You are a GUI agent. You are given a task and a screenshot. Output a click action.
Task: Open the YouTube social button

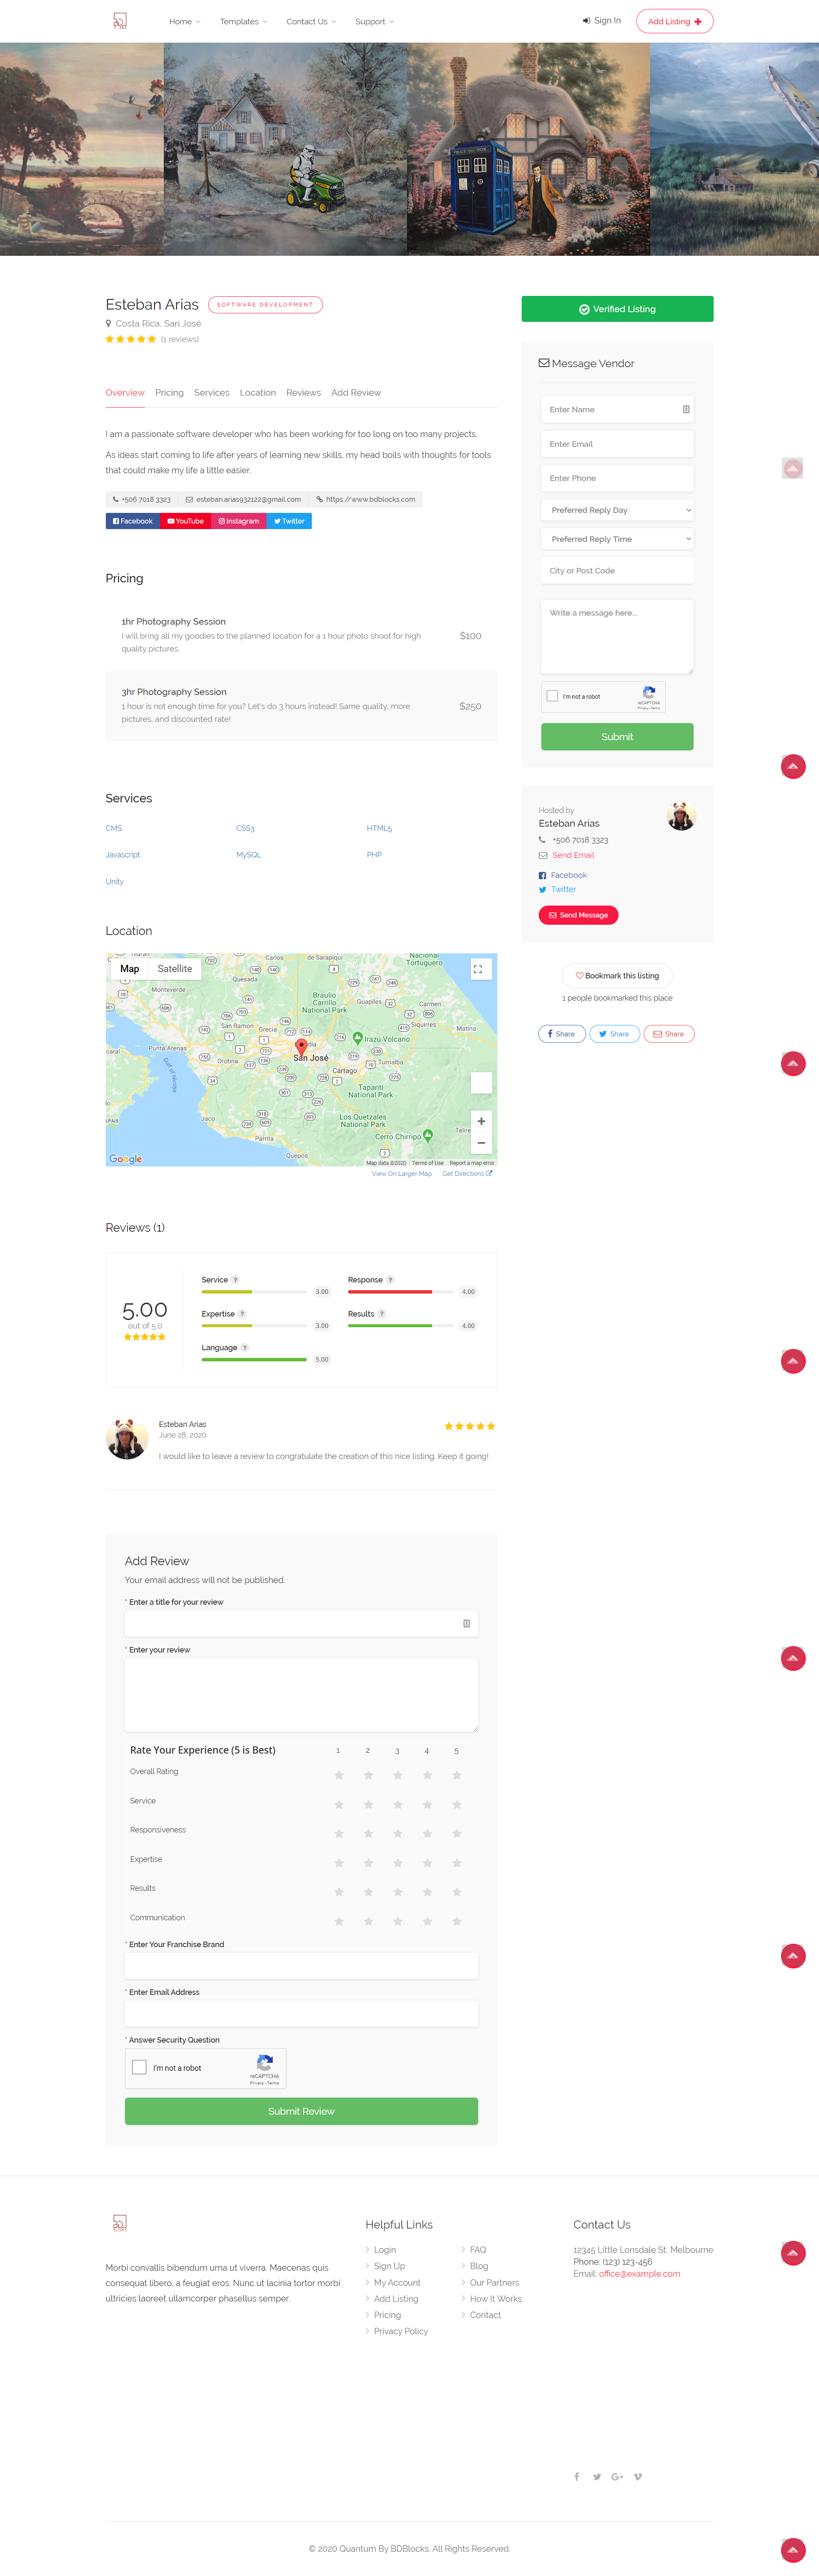coord(186,521)
